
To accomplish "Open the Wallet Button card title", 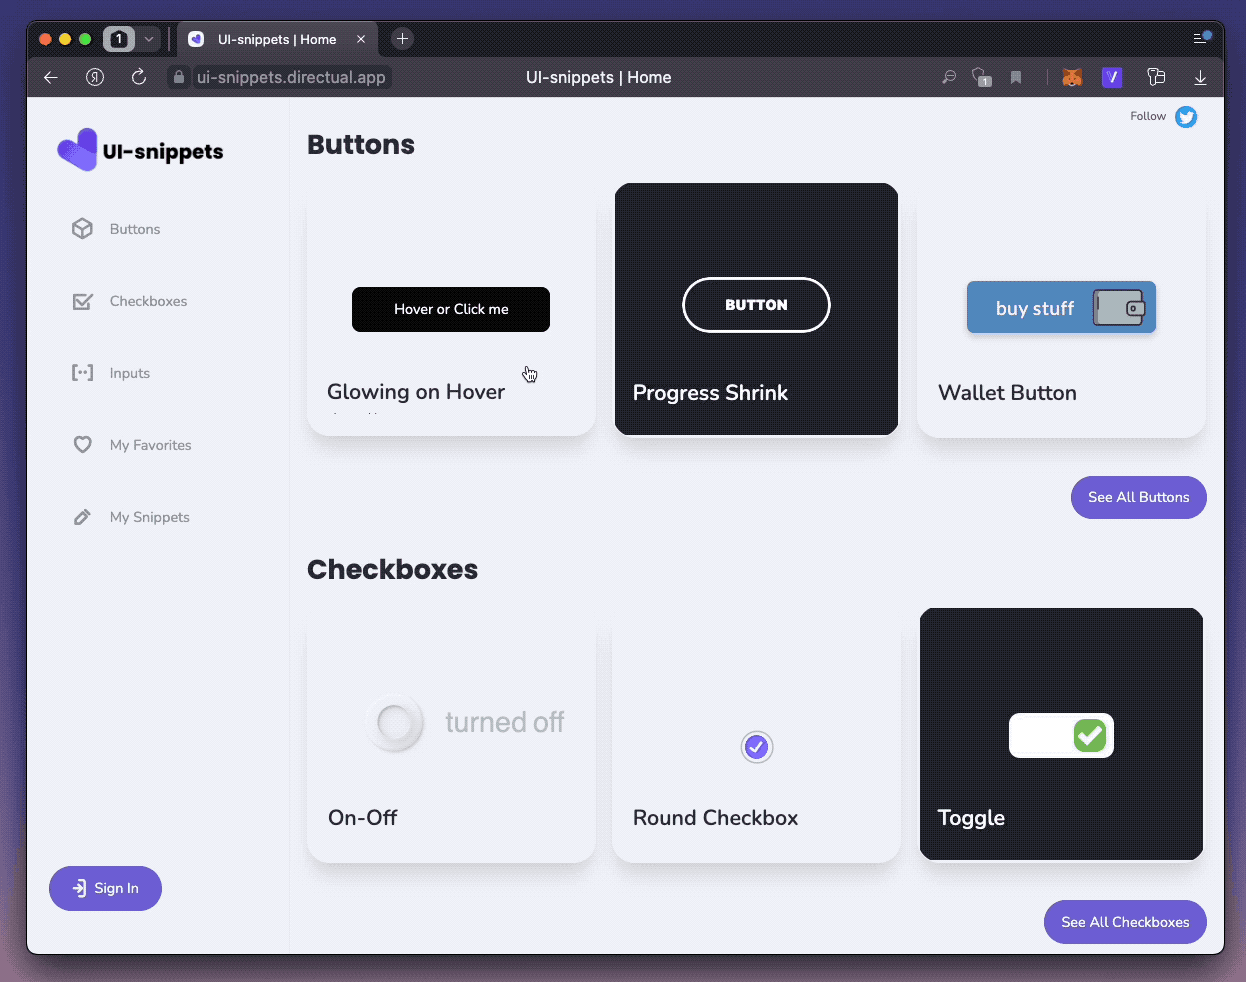I will (1007, 393).
